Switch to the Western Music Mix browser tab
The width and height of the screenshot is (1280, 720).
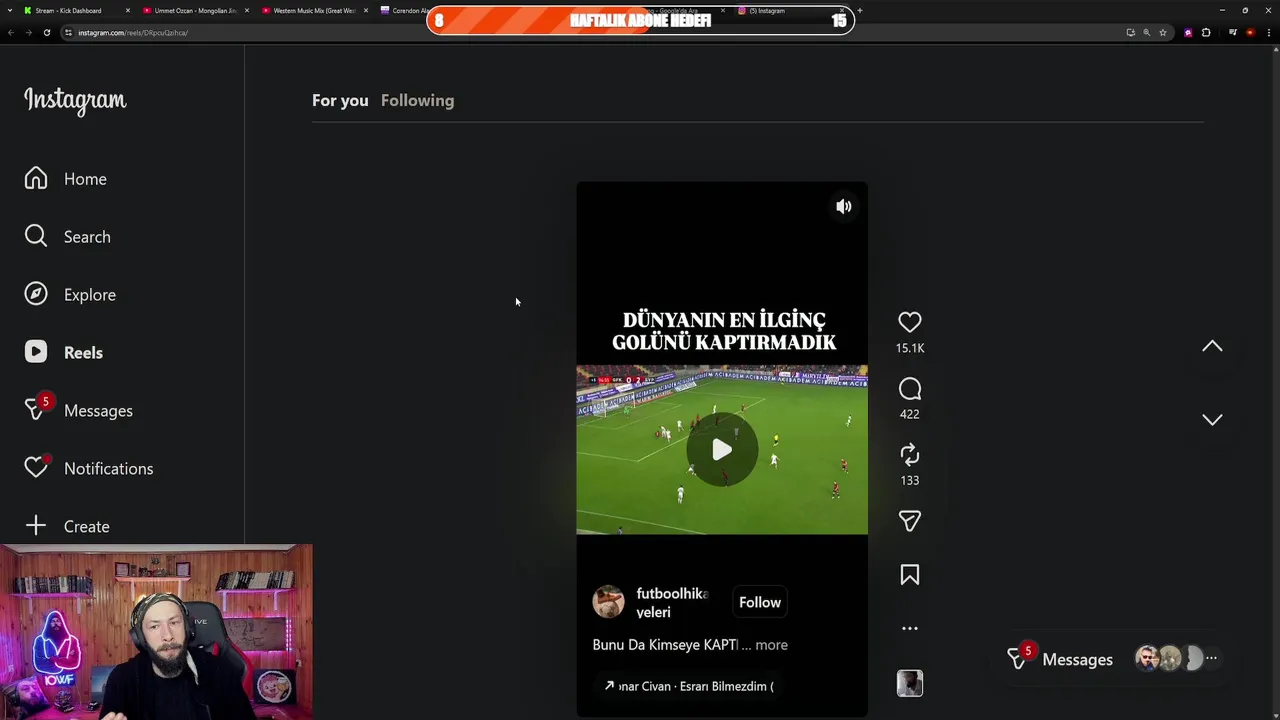coord(314,10)
